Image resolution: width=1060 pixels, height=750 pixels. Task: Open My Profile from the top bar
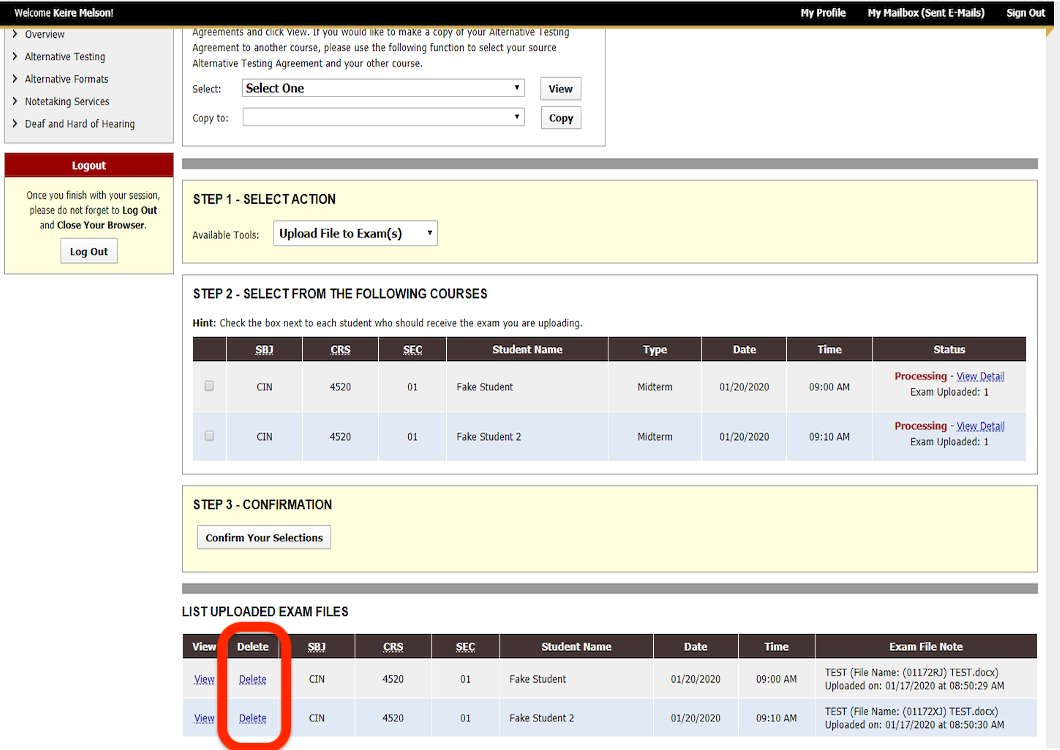[823, 13]
